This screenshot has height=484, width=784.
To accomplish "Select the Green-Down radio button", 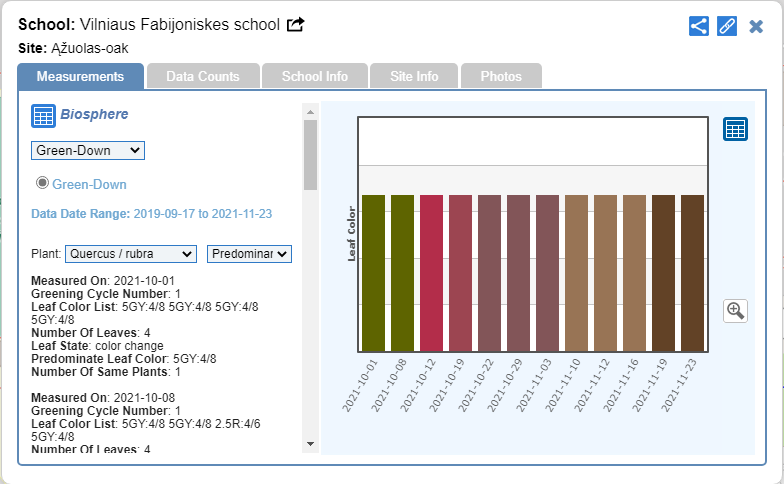I will 43,183.
